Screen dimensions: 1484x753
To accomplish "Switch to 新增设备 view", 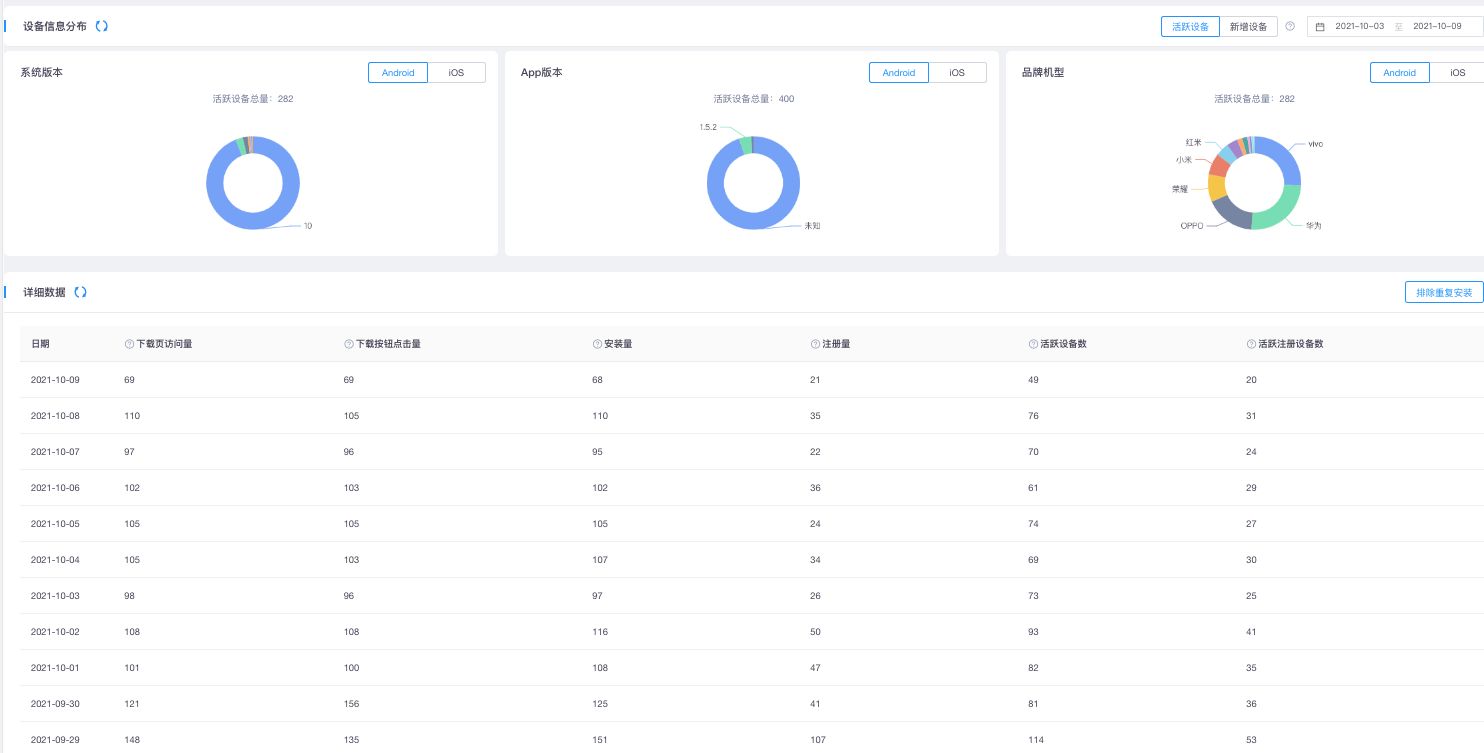I will coord(1248,27).
